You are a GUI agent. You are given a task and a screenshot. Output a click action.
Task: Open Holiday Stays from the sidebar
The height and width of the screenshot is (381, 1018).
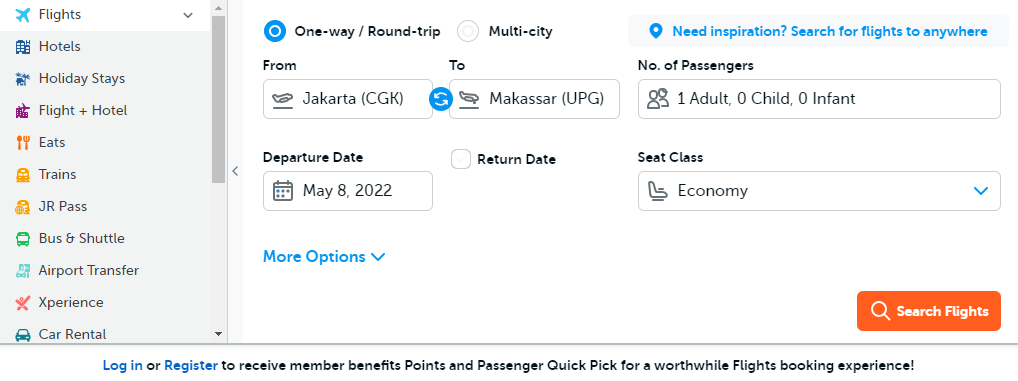[x=81, y=79]
